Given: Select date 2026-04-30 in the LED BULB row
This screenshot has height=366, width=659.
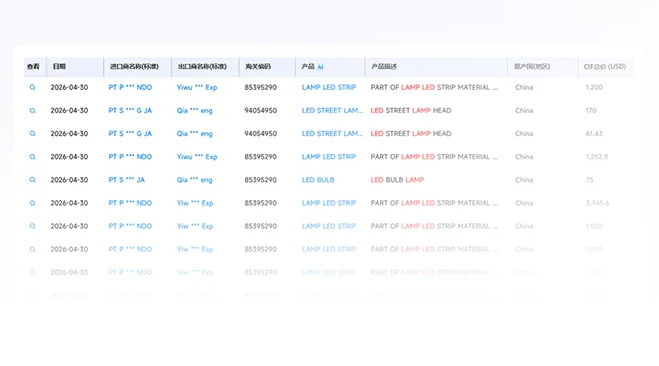Looking at the screenshot, I should point(69,180).
